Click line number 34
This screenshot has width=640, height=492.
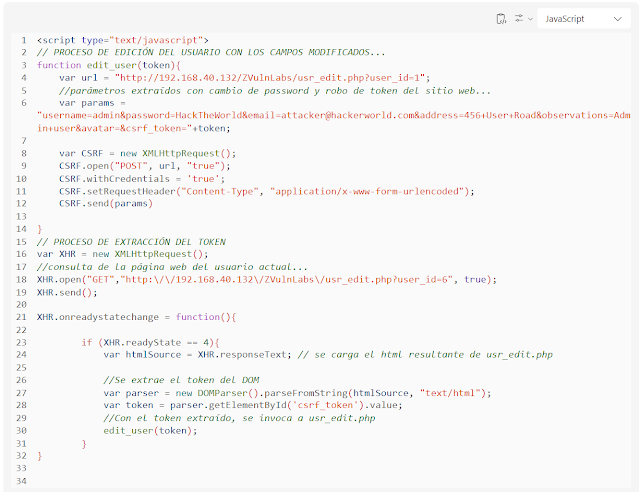[x=22, y=481]
